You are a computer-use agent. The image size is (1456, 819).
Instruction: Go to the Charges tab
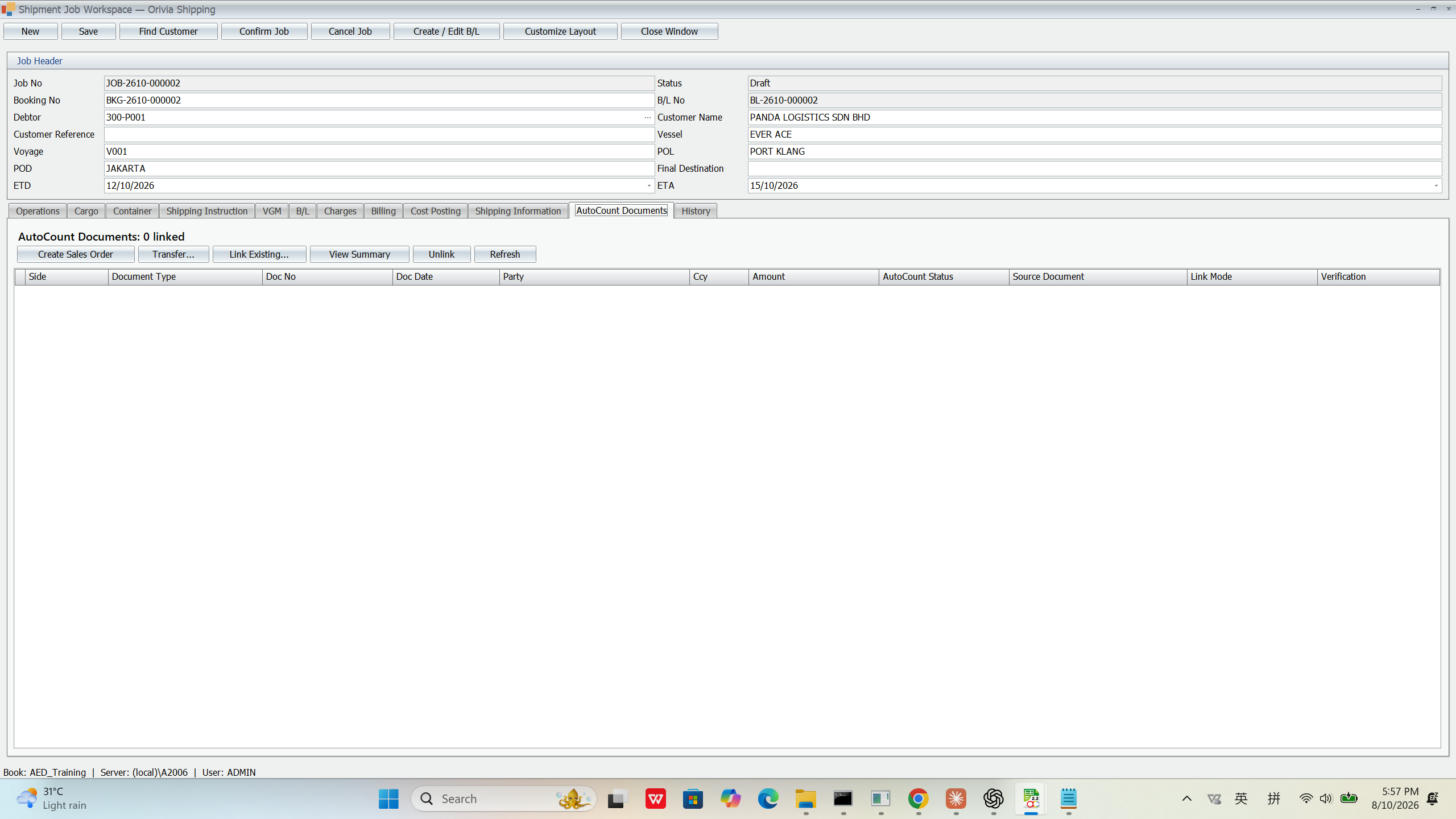point(340,211)
